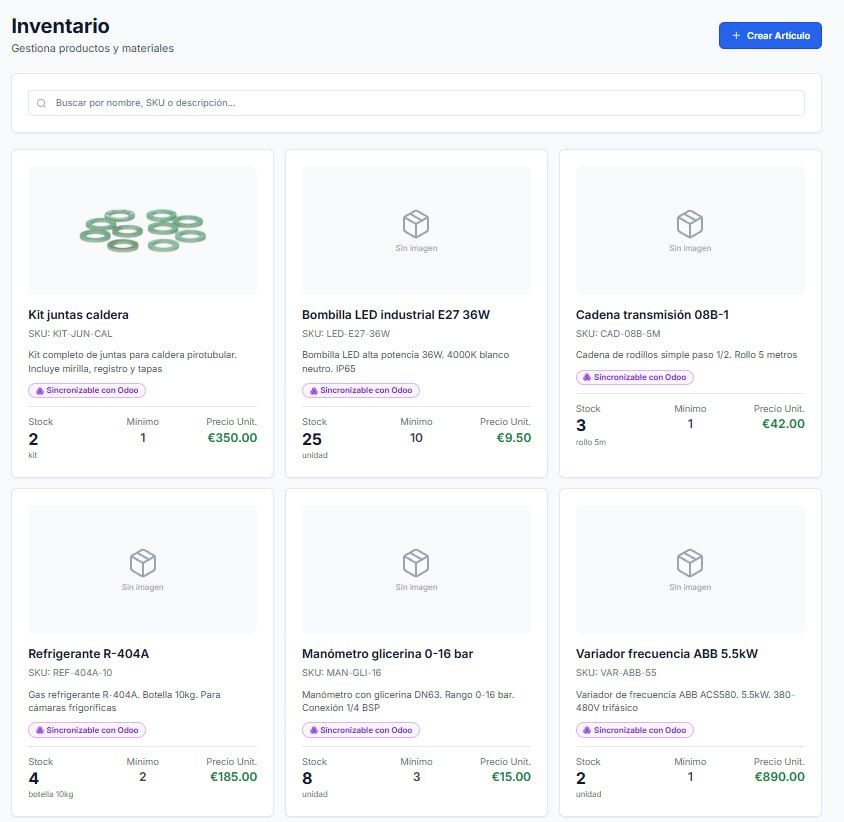Click the 'Kit completo de juntas para caldera' description
This screenshot has height=822, width=844.
[x=132, y=362]
